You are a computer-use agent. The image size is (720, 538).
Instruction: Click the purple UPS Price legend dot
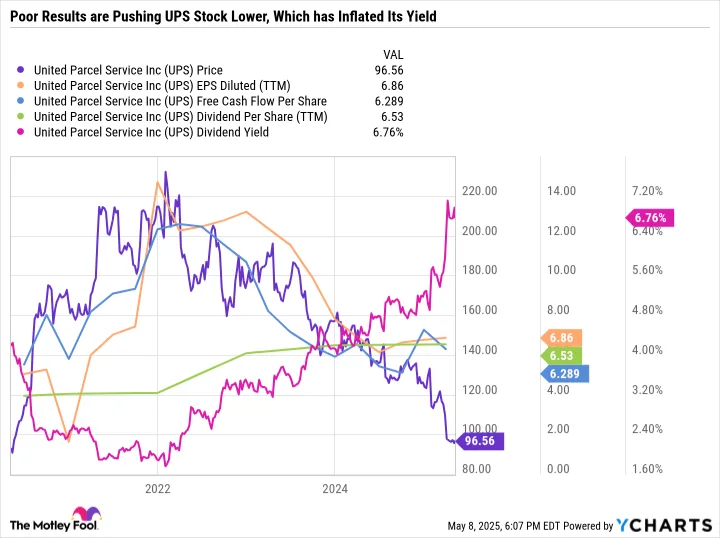pos(20,70)
